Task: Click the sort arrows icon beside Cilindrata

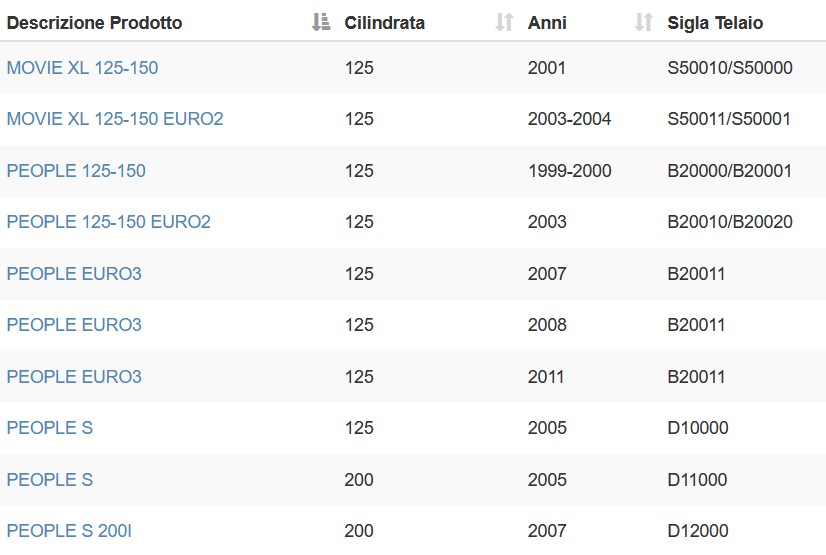Action: pyautogui.click(x=504, y=23)
